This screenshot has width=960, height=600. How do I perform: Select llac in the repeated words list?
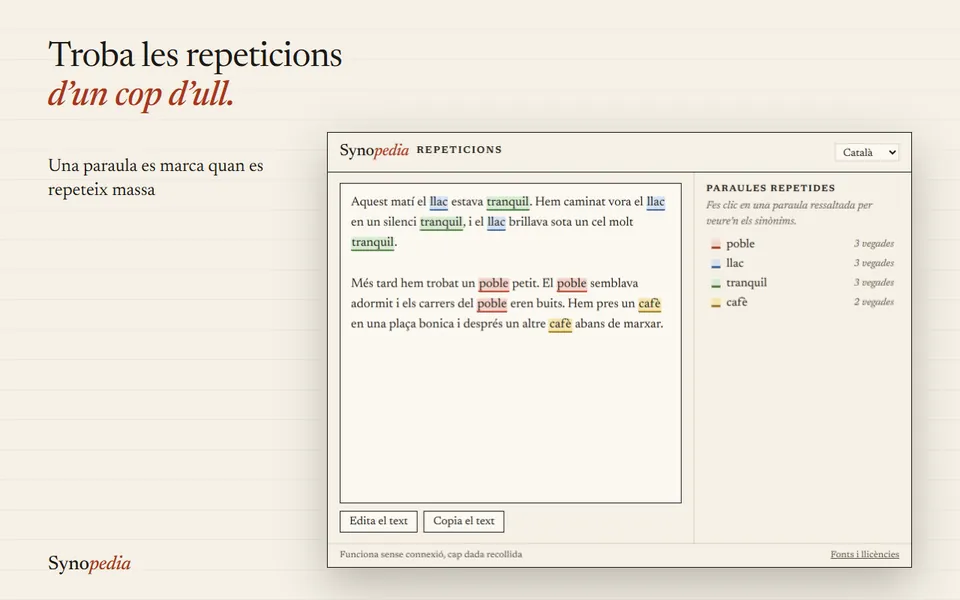point(802,263)
